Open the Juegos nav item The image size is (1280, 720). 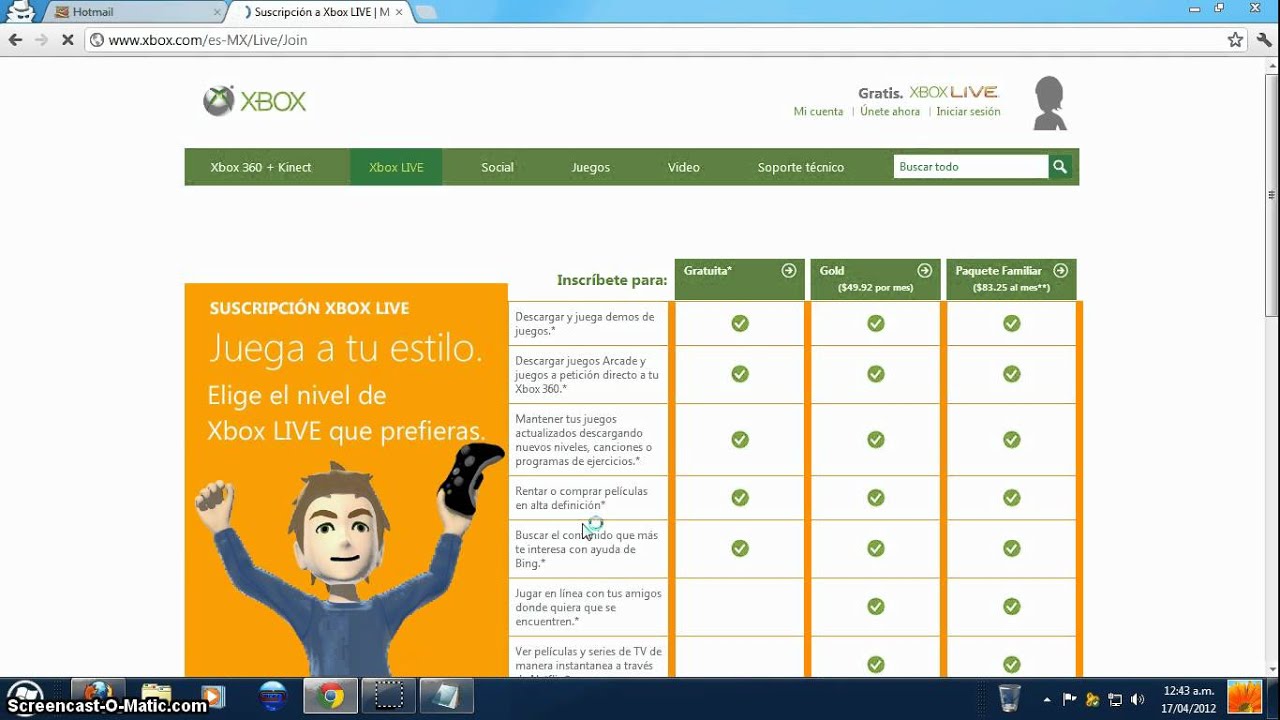(x=591, y=167)
